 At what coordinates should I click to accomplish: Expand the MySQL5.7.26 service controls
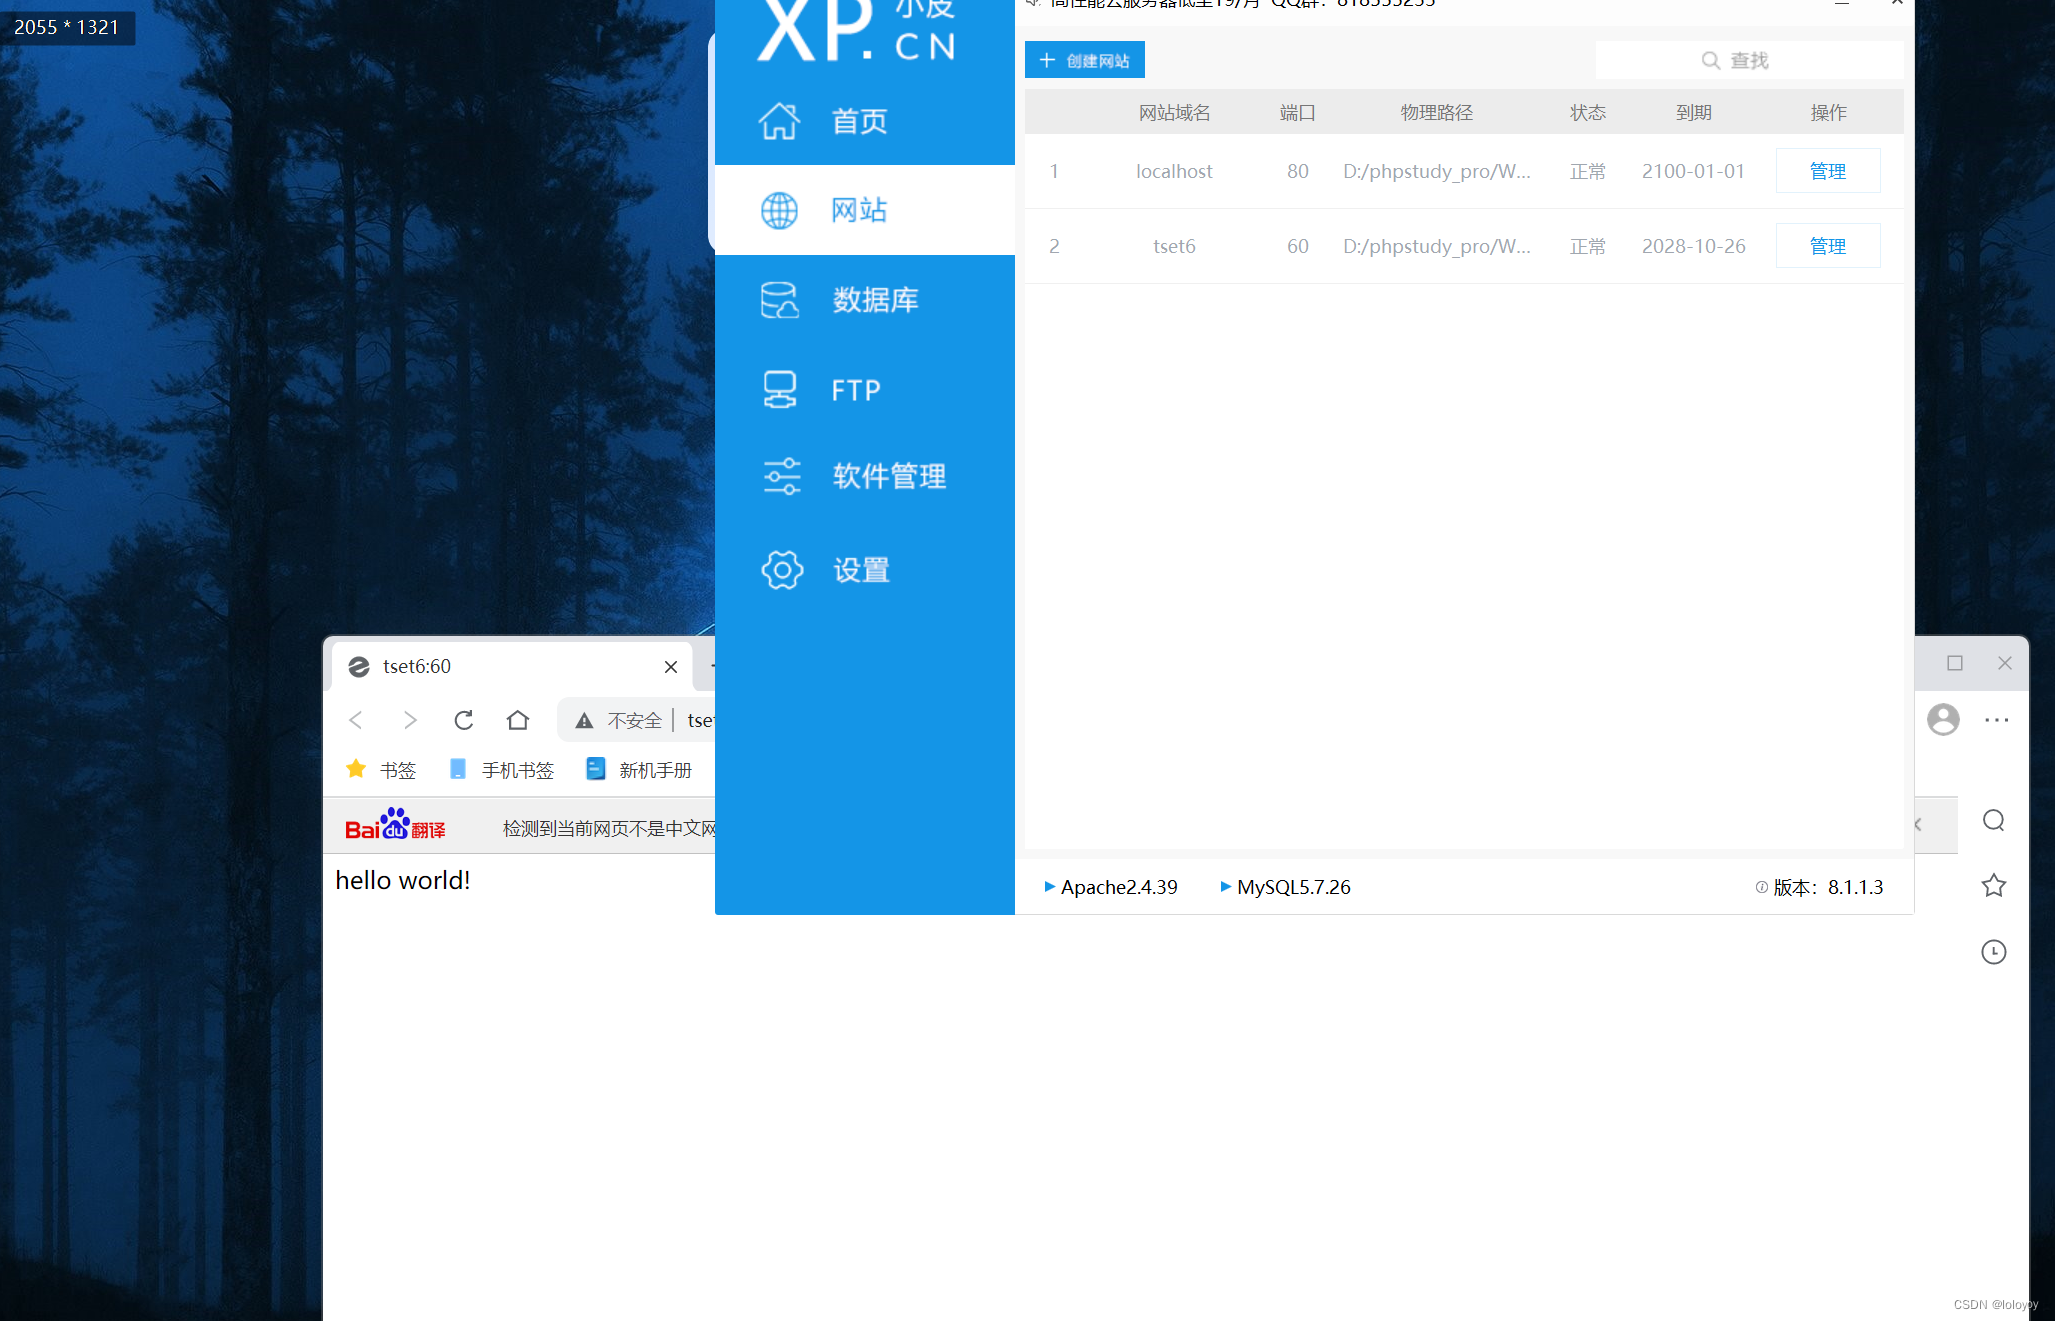pos(1226,887)
